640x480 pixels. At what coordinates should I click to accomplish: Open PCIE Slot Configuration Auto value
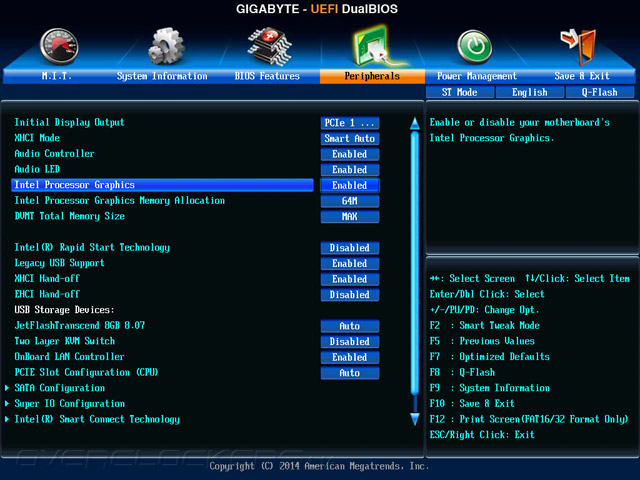[350, 373]
